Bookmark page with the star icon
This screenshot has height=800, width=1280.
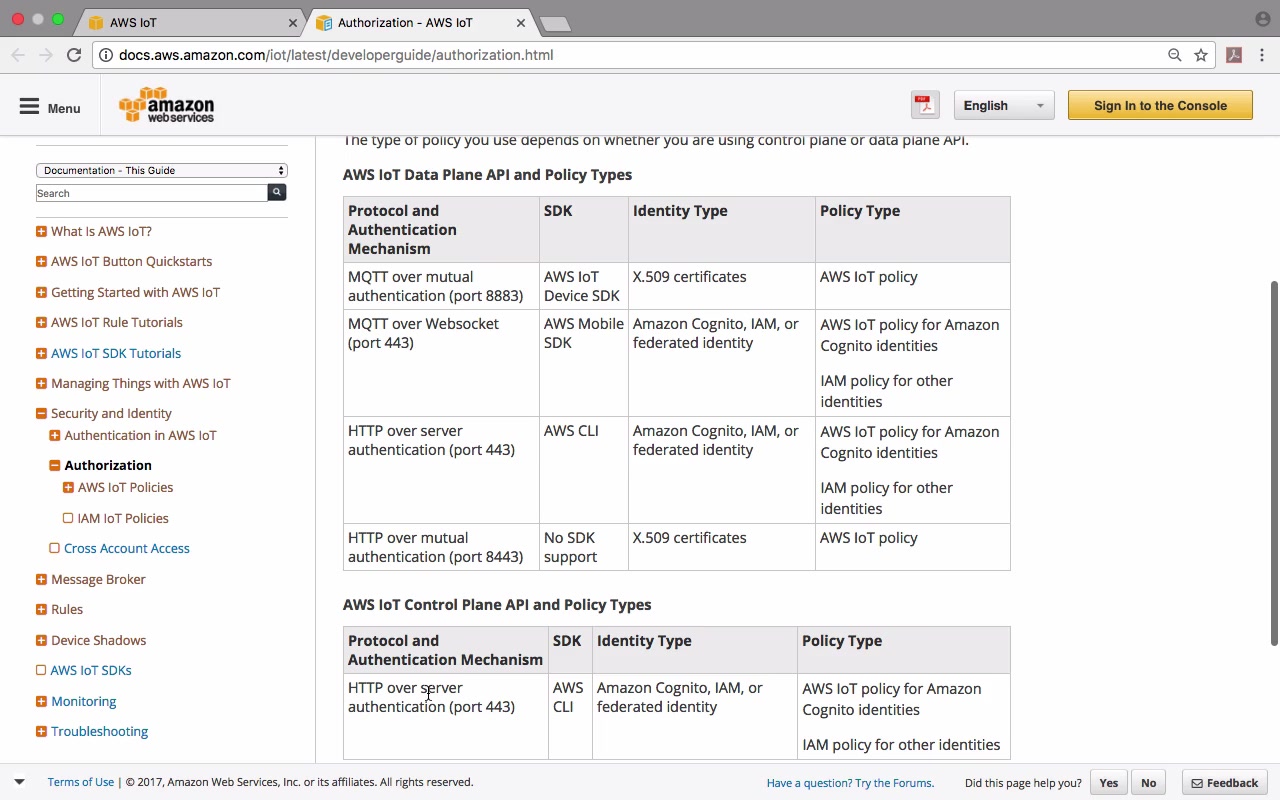pyautogui.click(x=1201, y=55)
